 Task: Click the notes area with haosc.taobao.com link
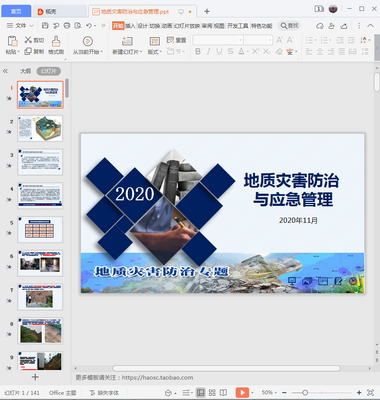tap(134, 377)
